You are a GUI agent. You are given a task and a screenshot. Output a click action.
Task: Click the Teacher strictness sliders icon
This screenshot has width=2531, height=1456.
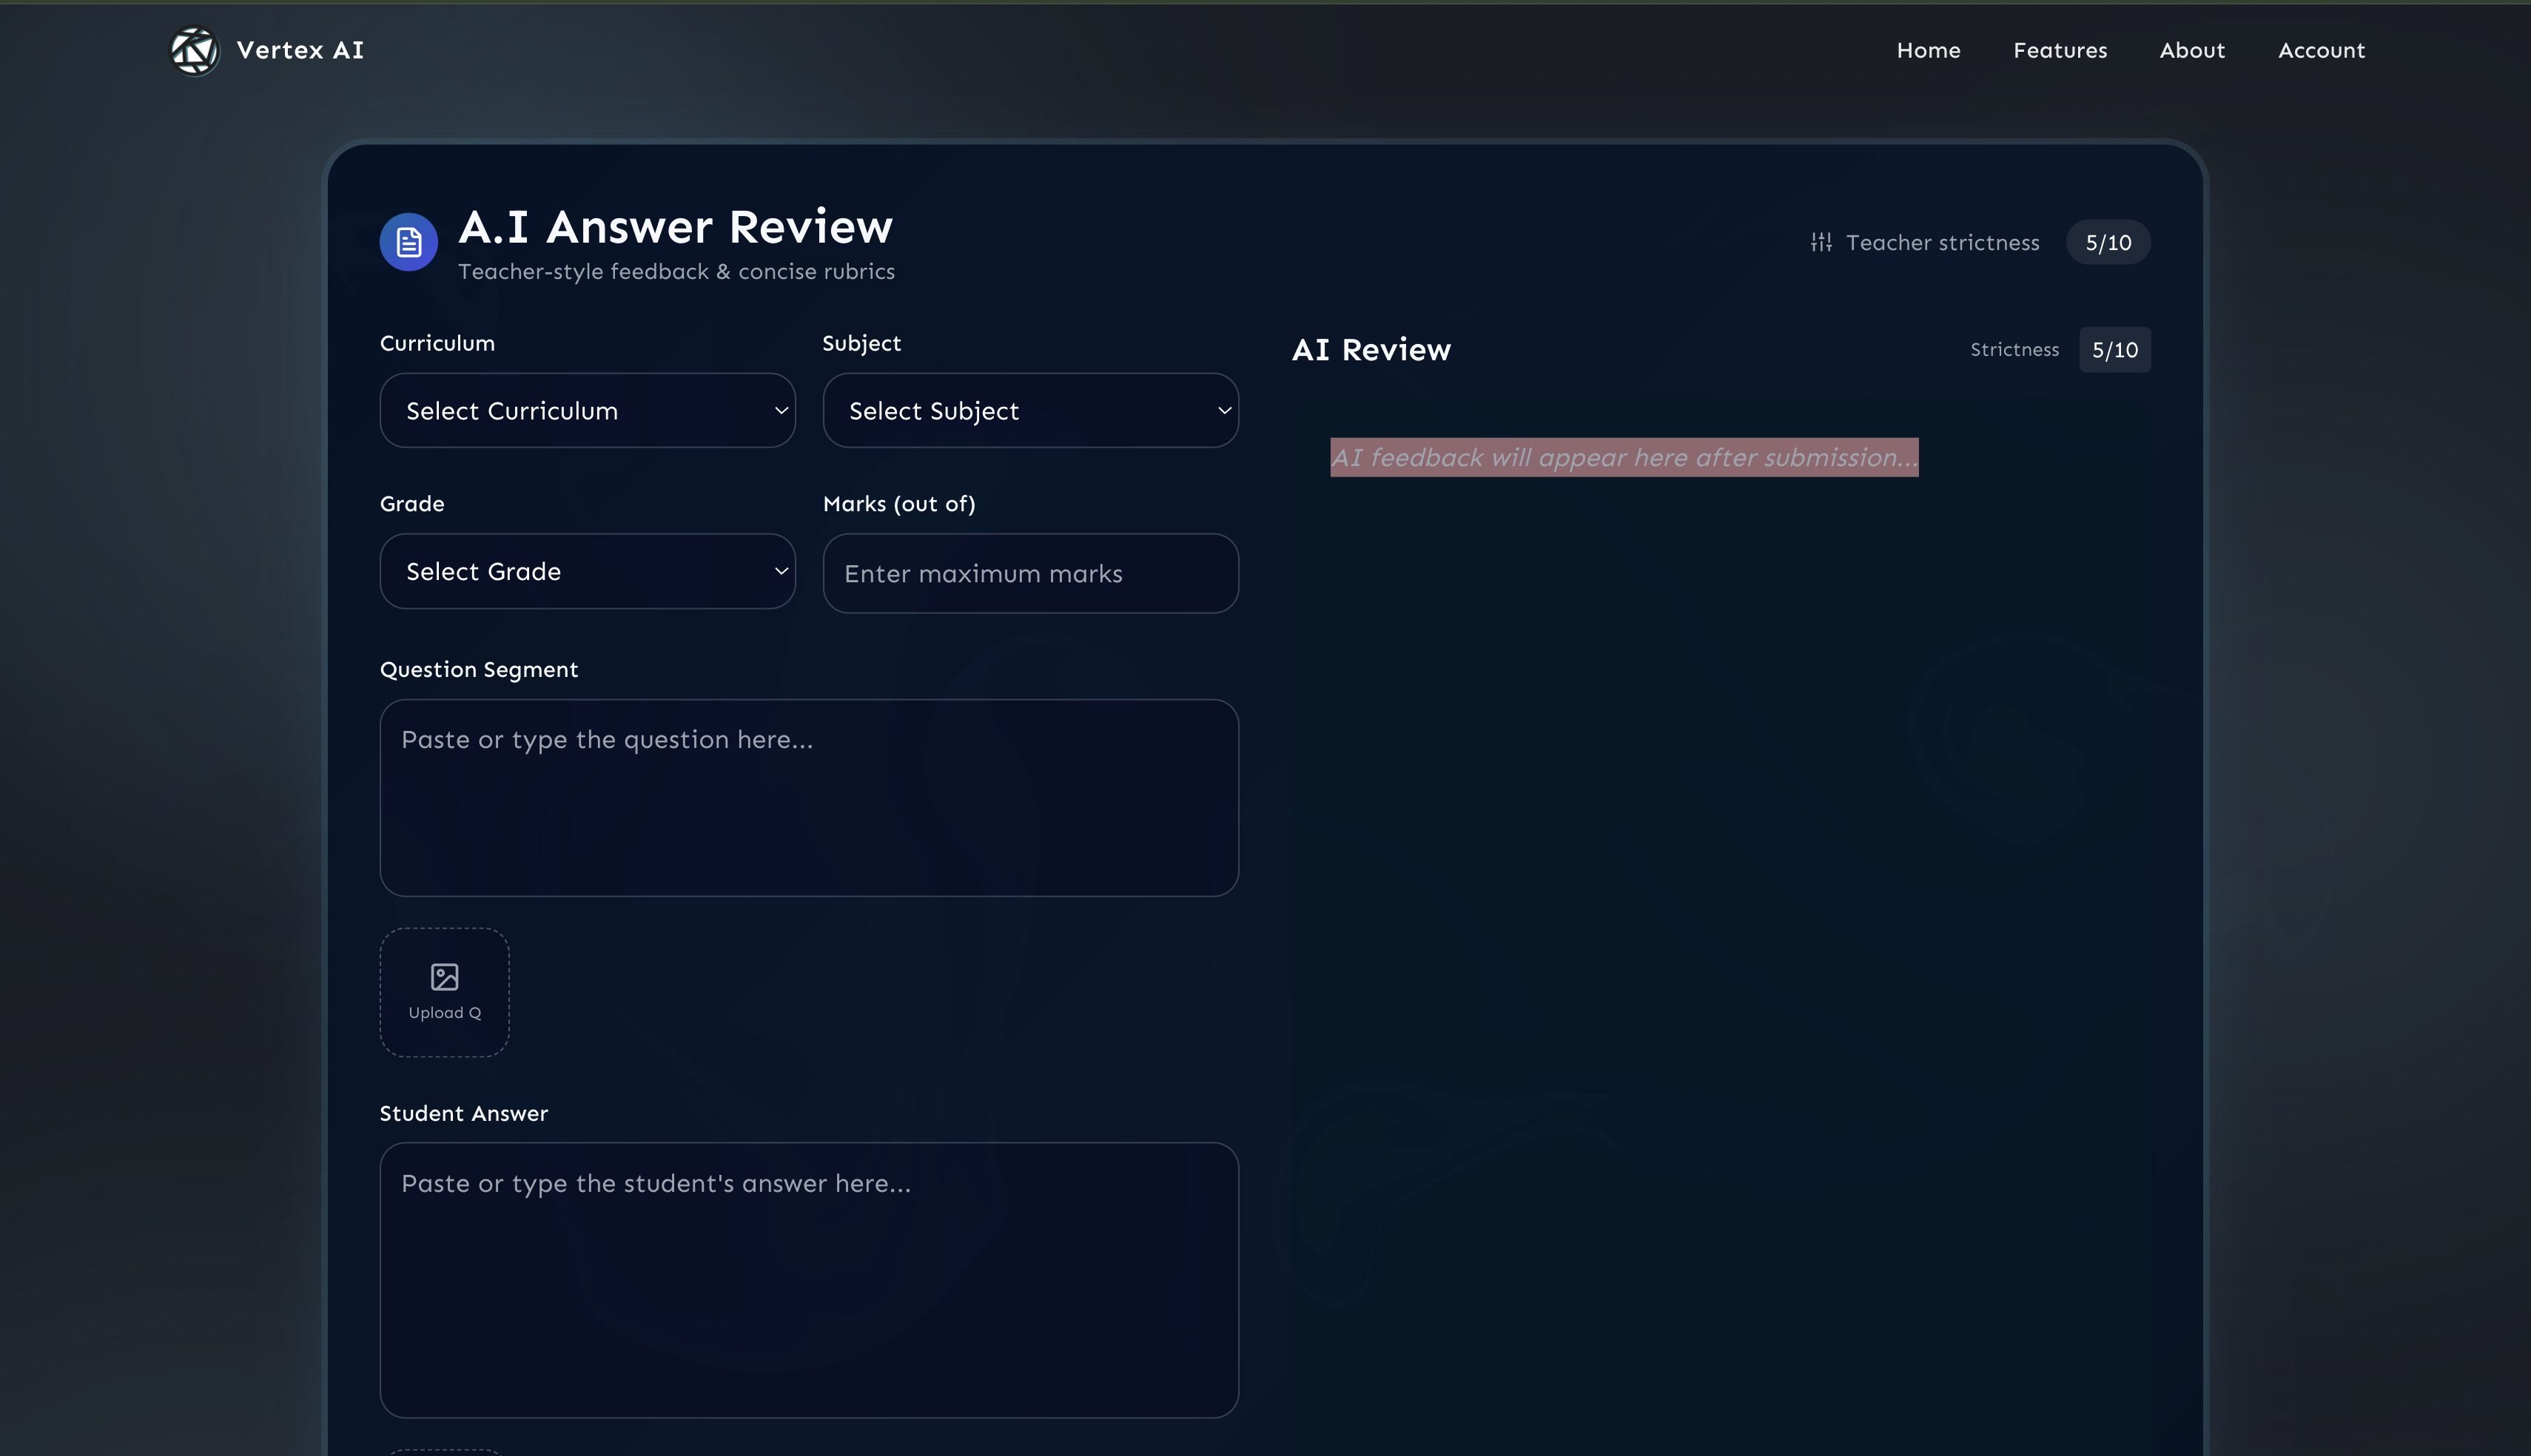point(1821,241)
